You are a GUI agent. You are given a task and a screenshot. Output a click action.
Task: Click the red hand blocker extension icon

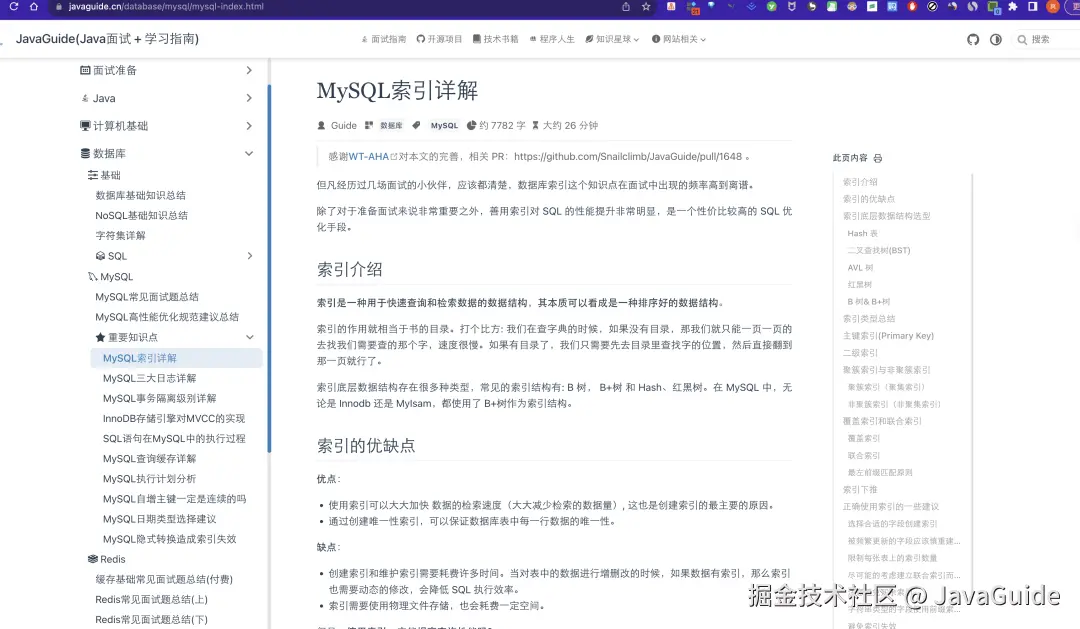point(912,6)
